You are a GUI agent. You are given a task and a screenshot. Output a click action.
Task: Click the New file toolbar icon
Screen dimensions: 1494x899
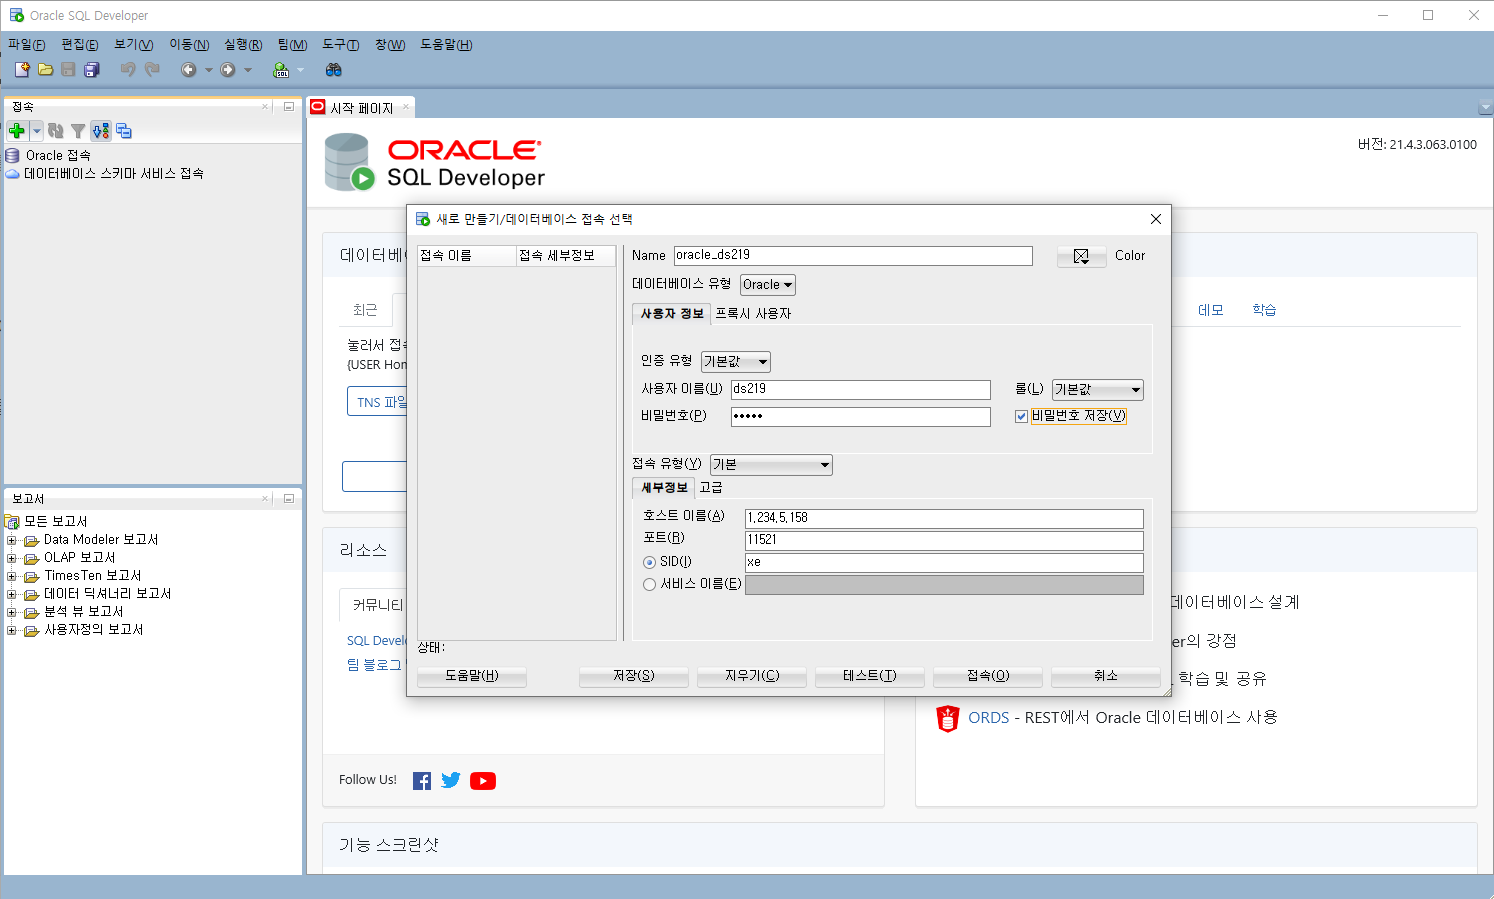click(x=22, y=69)
